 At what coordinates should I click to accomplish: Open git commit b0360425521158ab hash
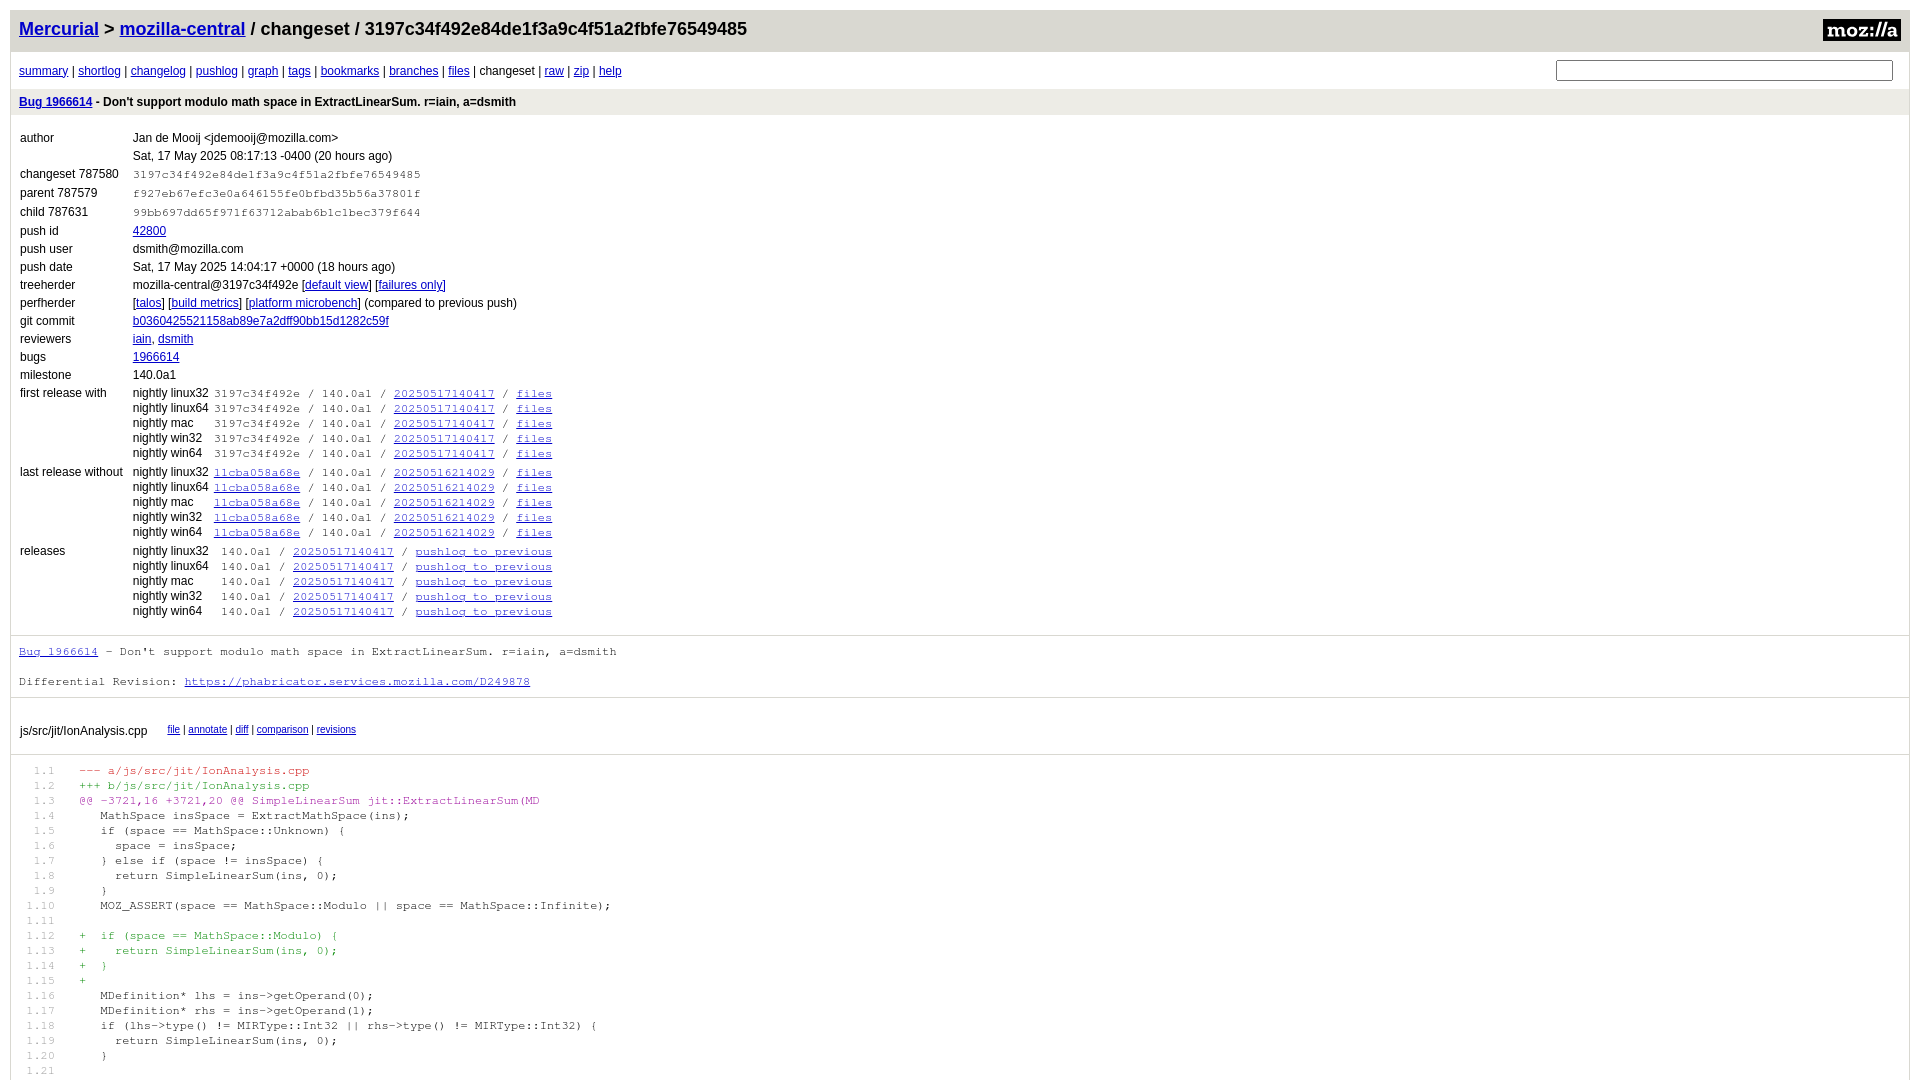coord(261,321)
